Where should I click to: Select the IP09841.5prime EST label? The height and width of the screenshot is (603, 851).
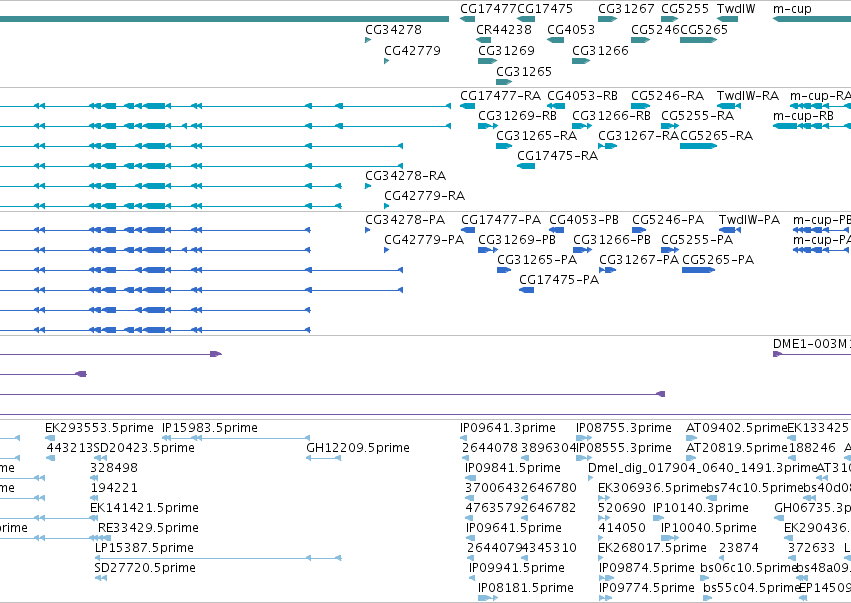tap(513, 468)
